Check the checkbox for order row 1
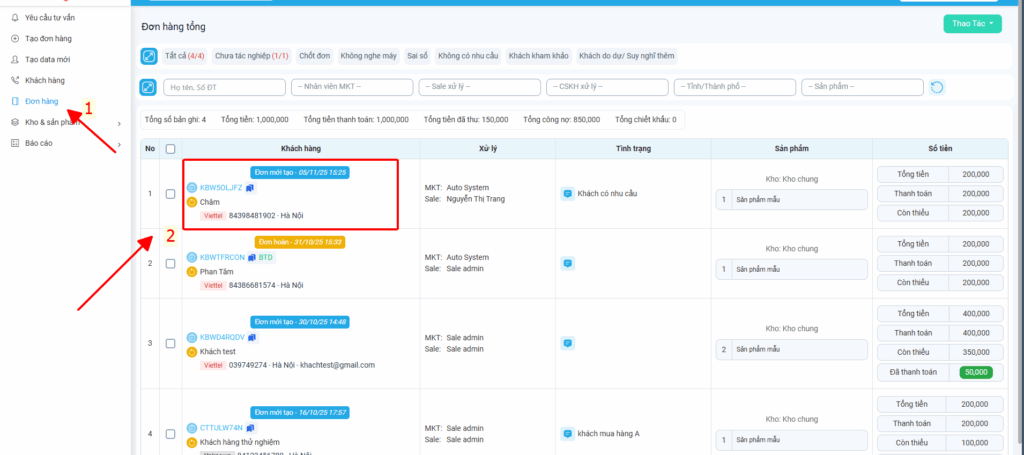The height and width of the screenshot is (455, 1024). pos(170,193)
